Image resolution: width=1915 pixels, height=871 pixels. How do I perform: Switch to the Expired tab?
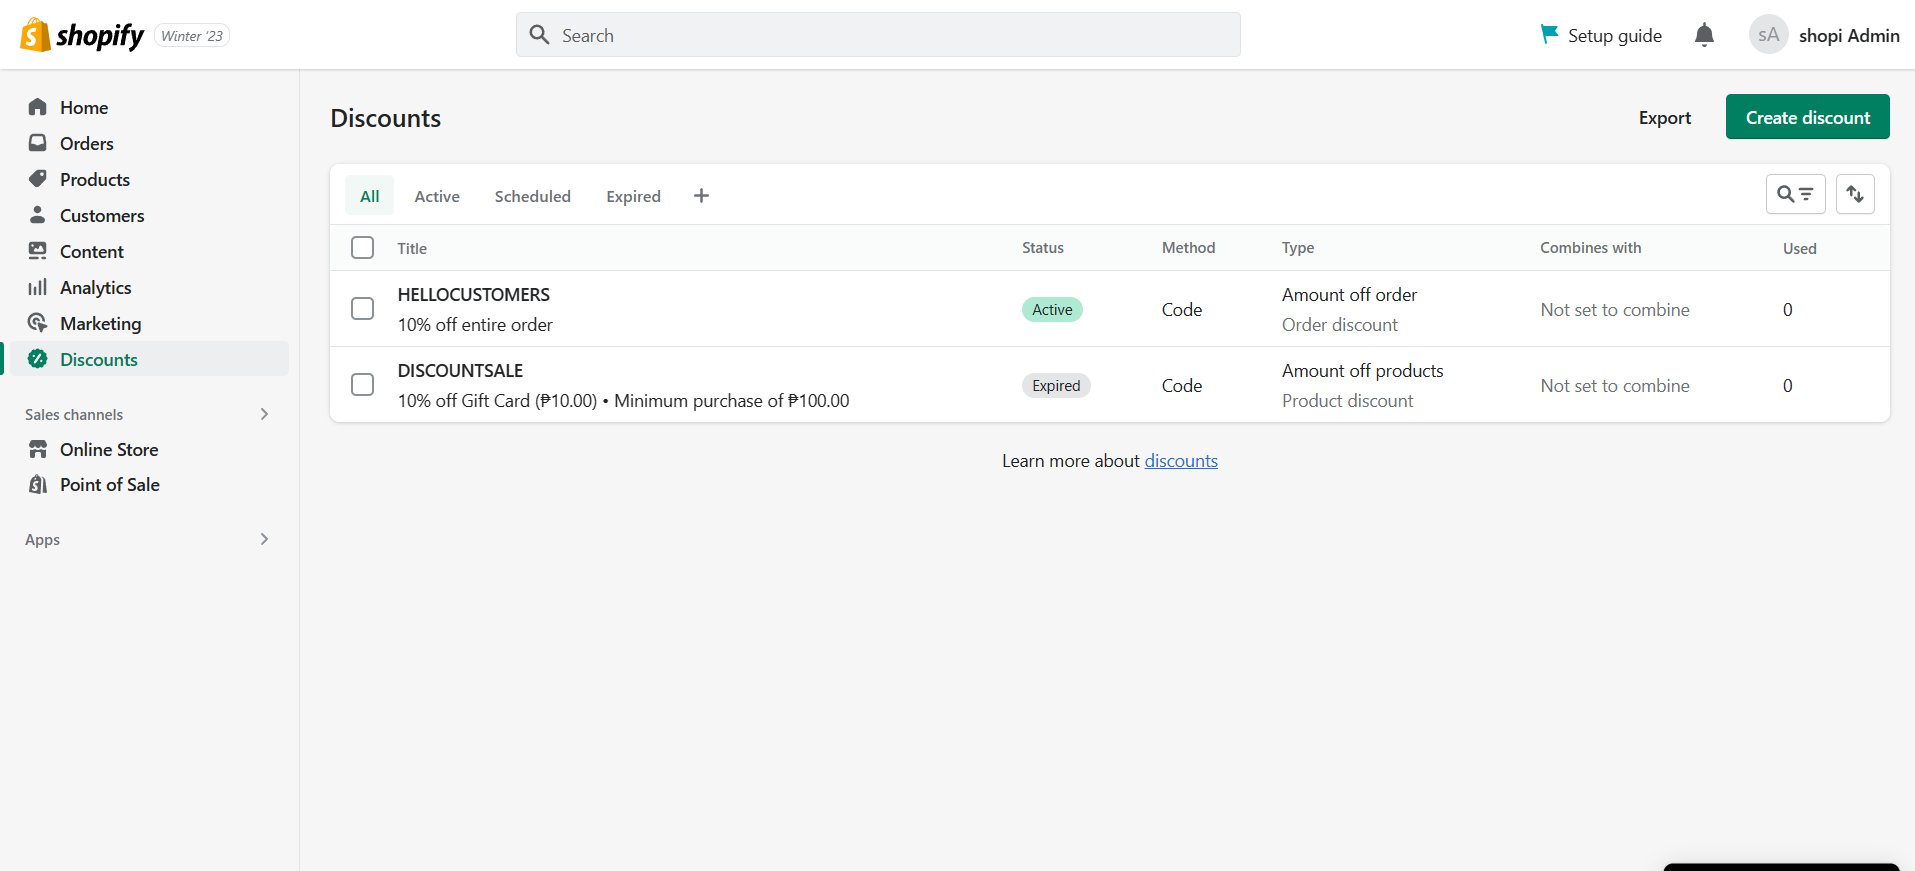point(633,196)
